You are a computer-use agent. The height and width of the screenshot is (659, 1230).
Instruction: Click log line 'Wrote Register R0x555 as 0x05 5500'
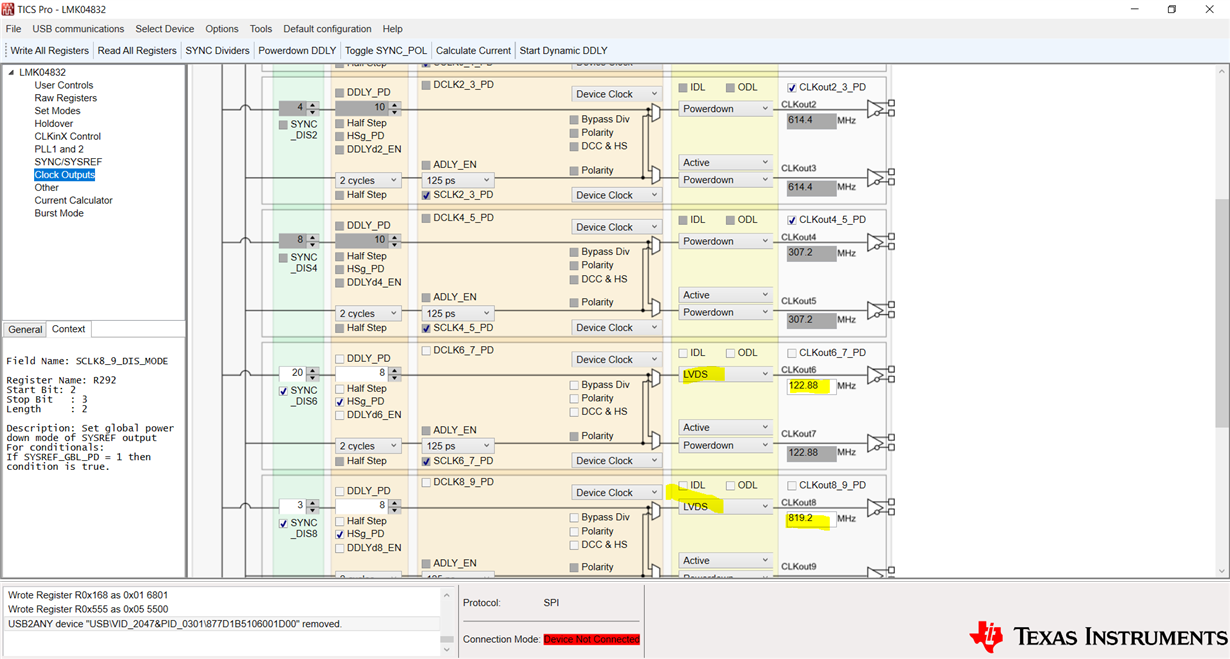tap(88, 609)
